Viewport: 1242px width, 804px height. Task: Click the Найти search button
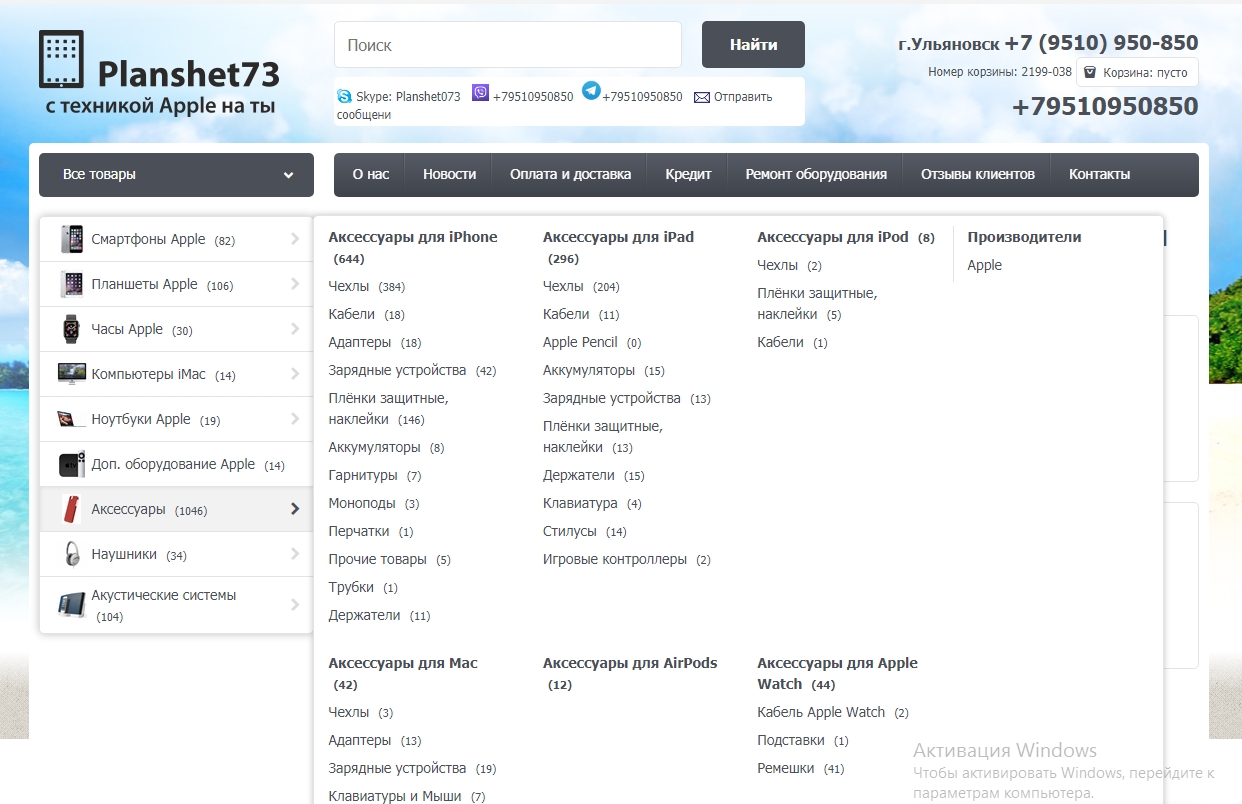coord(753,45)
